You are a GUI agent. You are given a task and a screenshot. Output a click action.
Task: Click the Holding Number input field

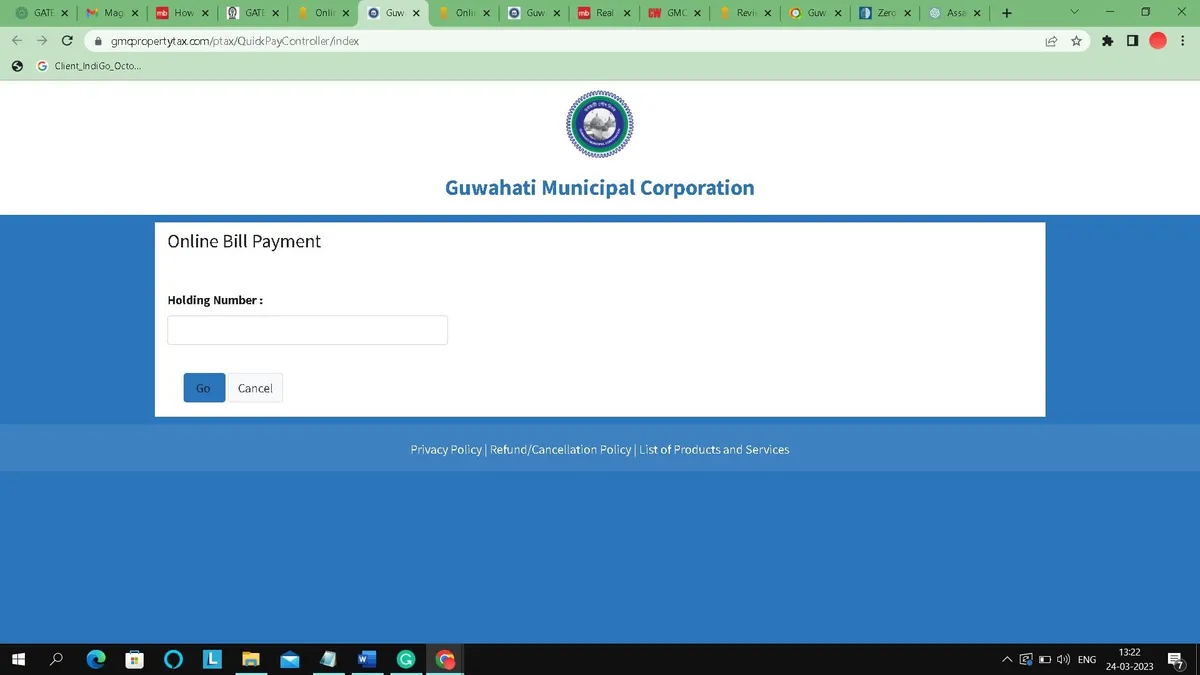pyautogui.click(x=307, y=330)
